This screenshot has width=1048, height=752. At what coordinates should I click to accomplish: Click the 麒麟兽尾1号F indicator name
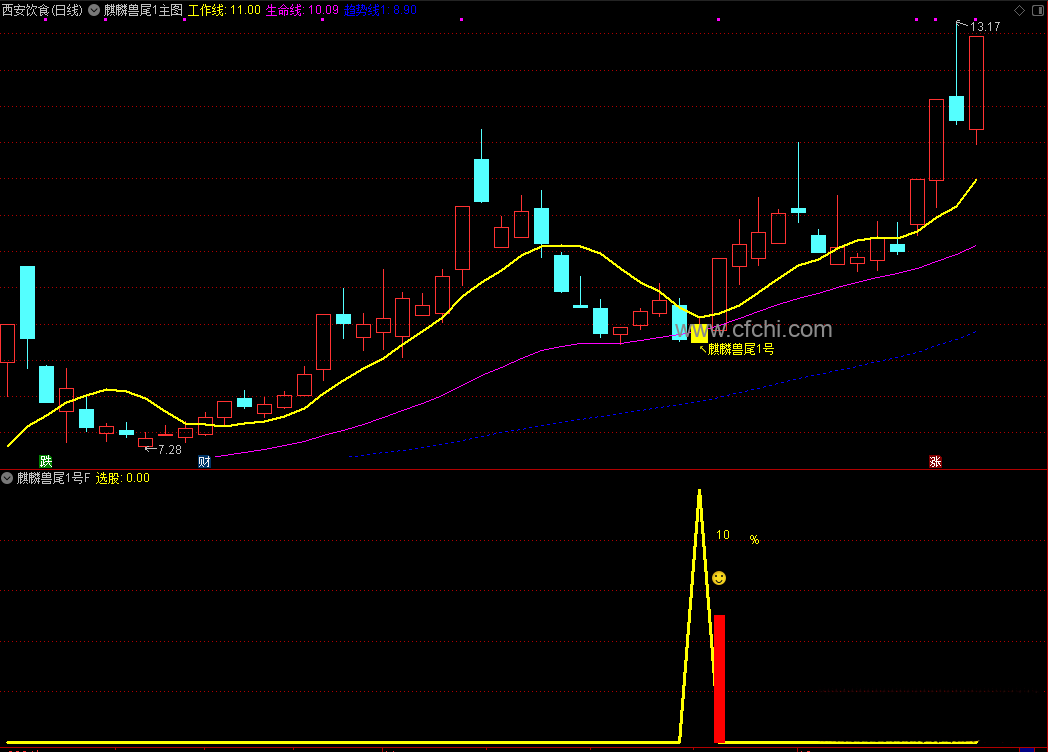[x=53, y=478]
